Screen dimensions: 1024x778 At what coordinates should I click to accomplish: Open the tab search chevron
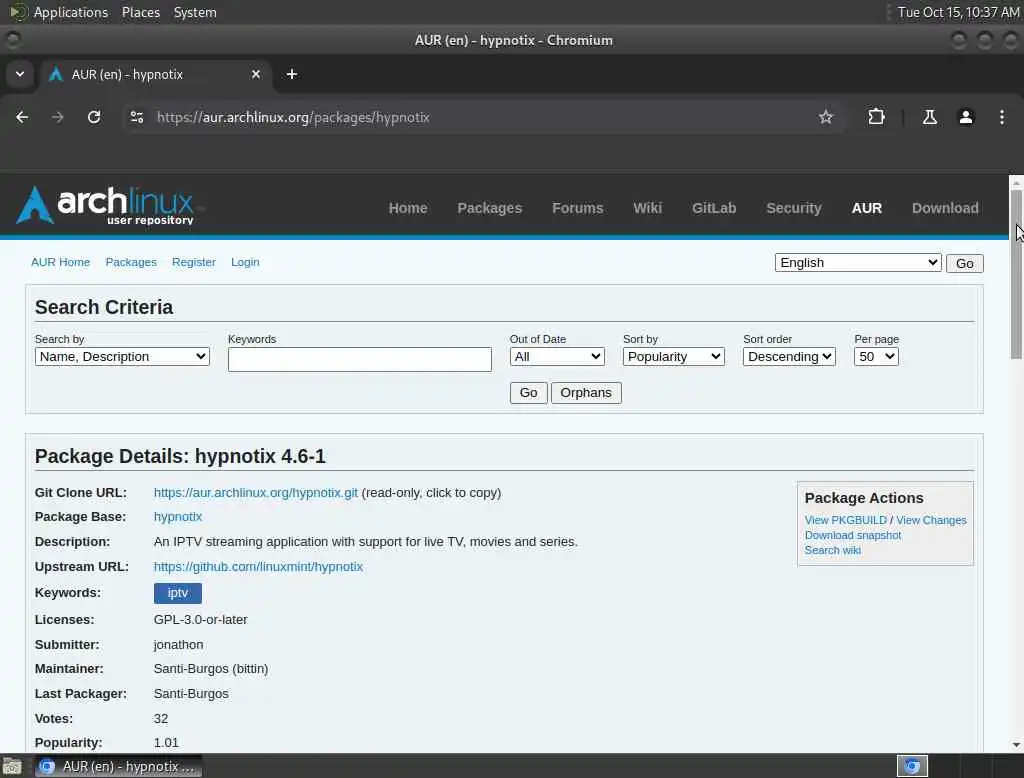pos(20,74)
